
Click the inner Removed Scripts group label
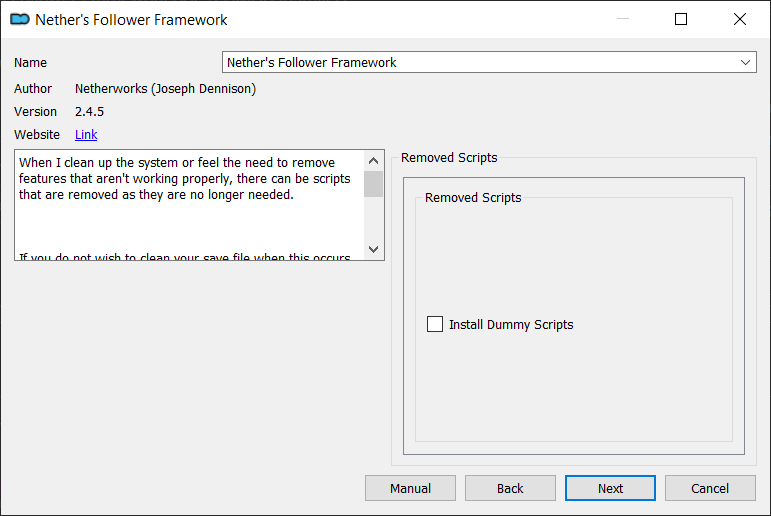[473, 197]
